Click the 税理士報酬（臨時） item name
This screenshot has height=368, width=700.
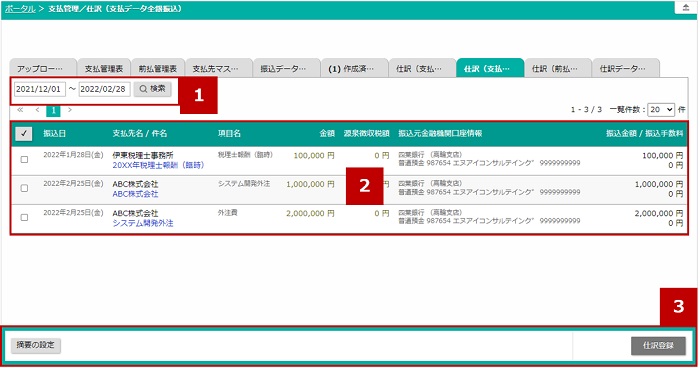tap(245, 155)
